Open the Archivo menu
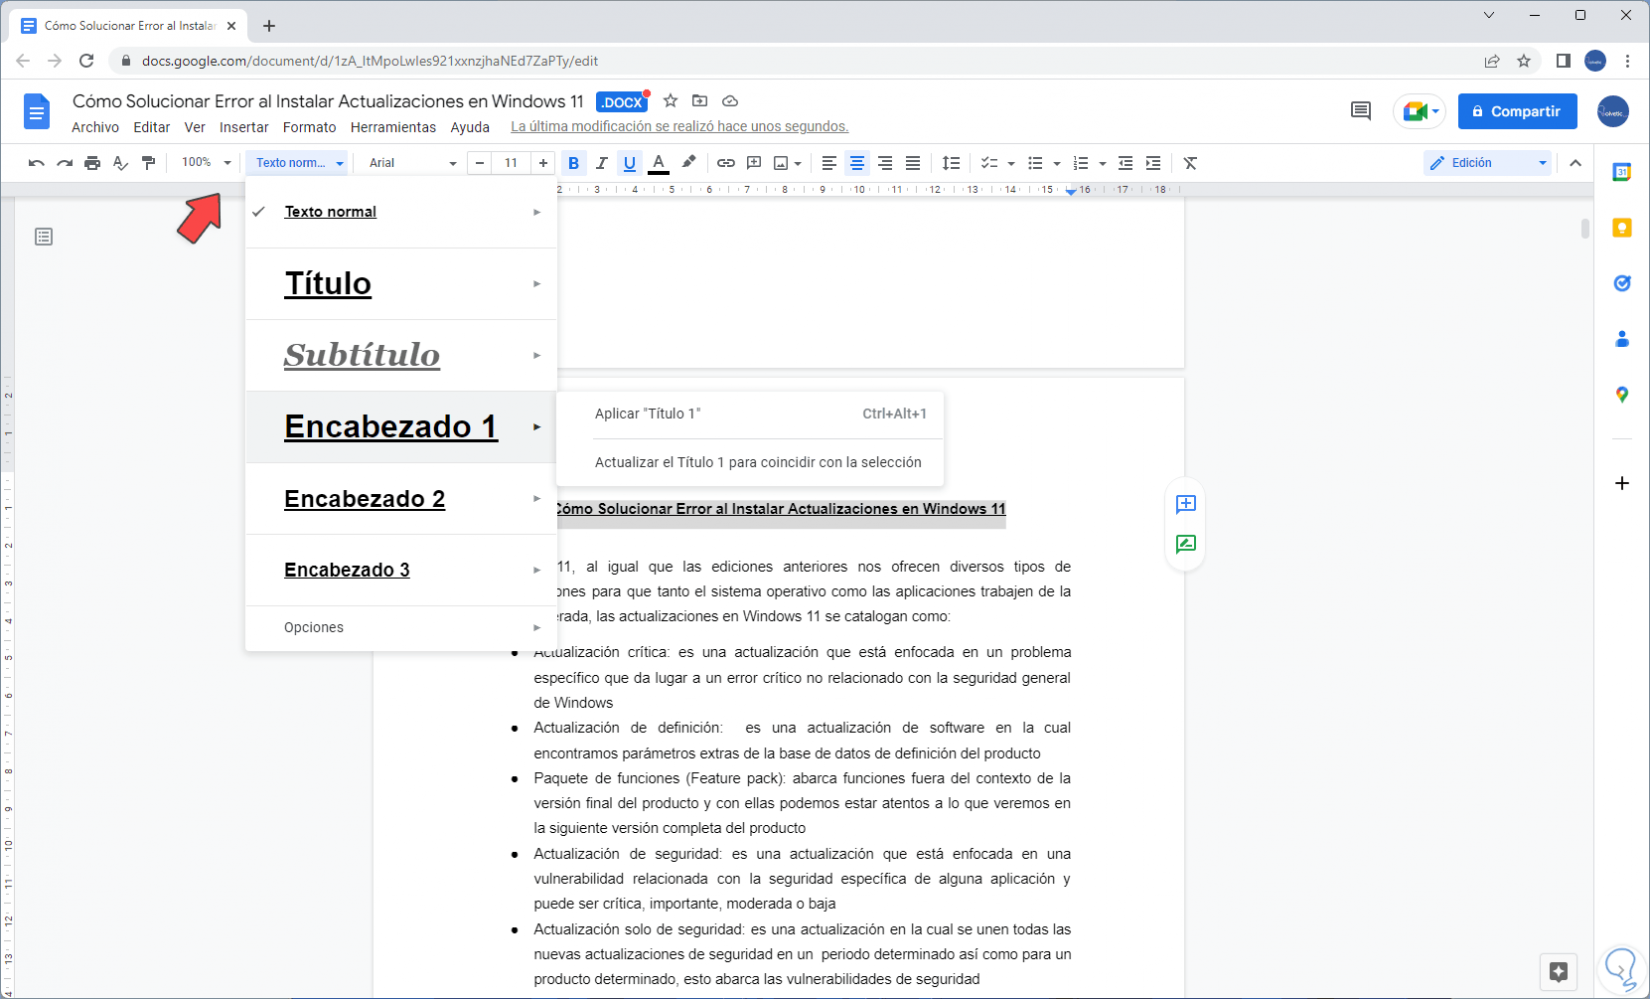This screenshot has width=1650, height=999. pos(95,127)
